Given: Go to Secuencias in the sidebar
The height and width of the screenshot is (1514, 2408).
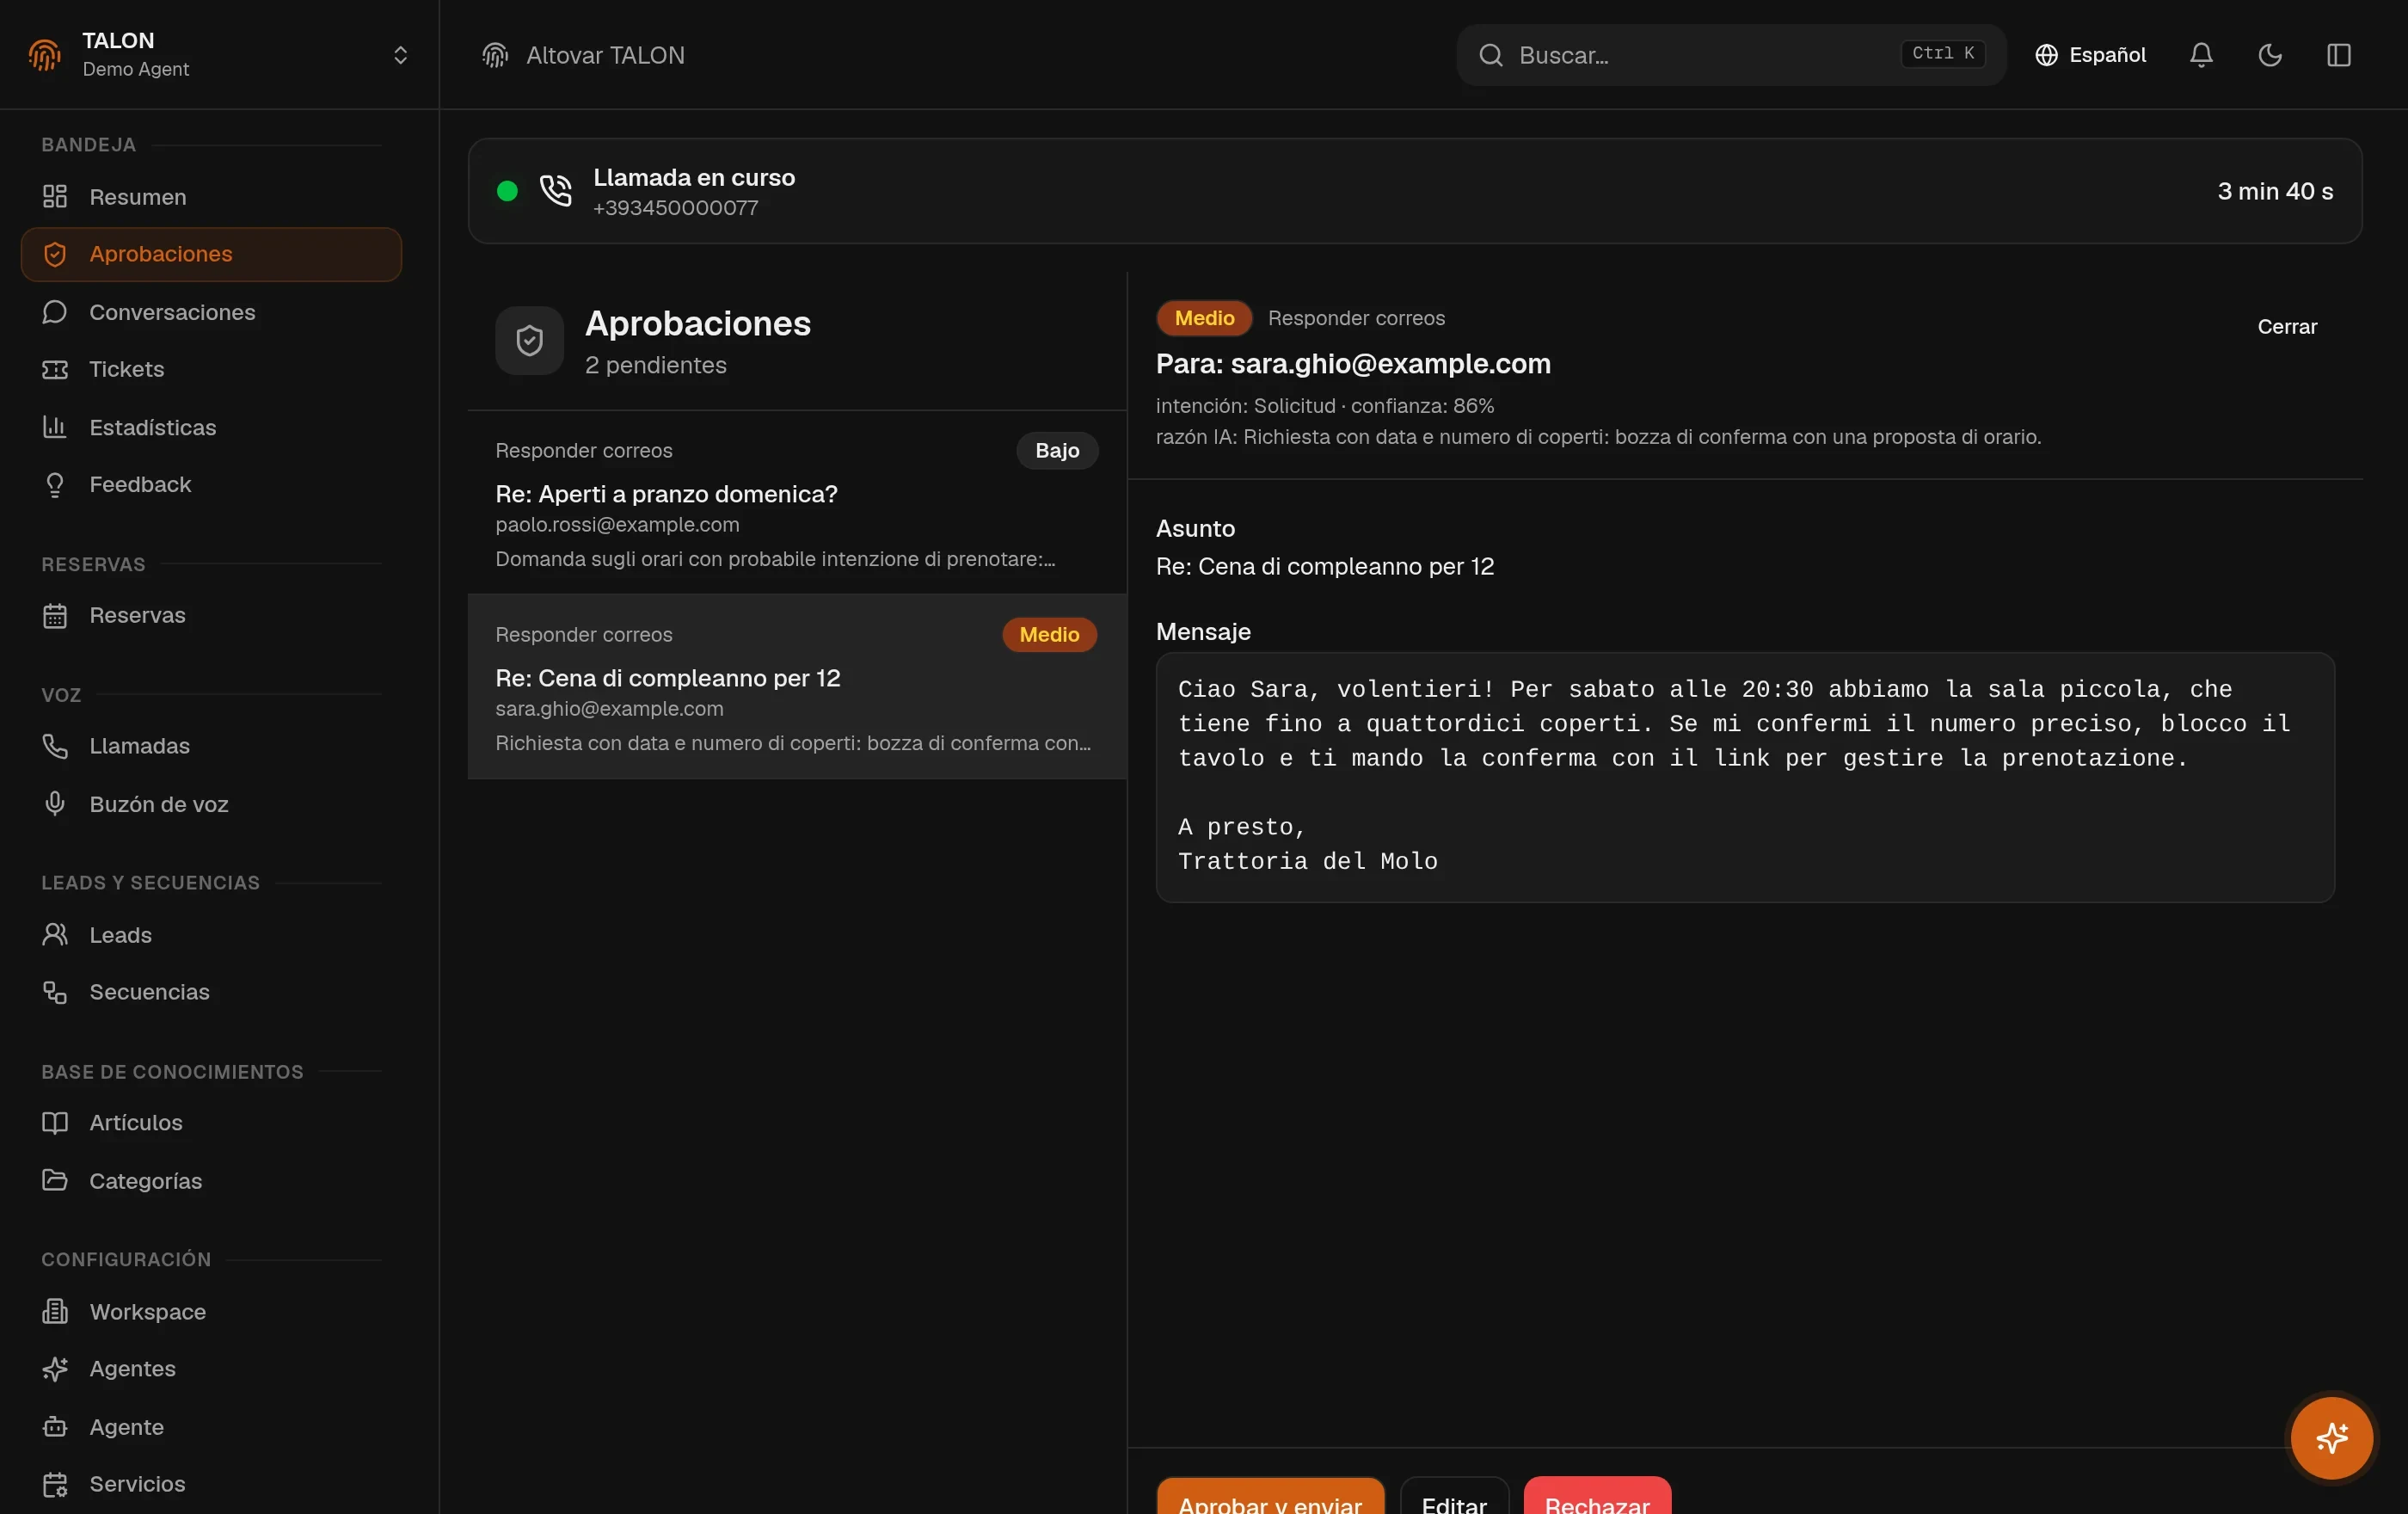Looking at the screenshot, I should (211, 992).
